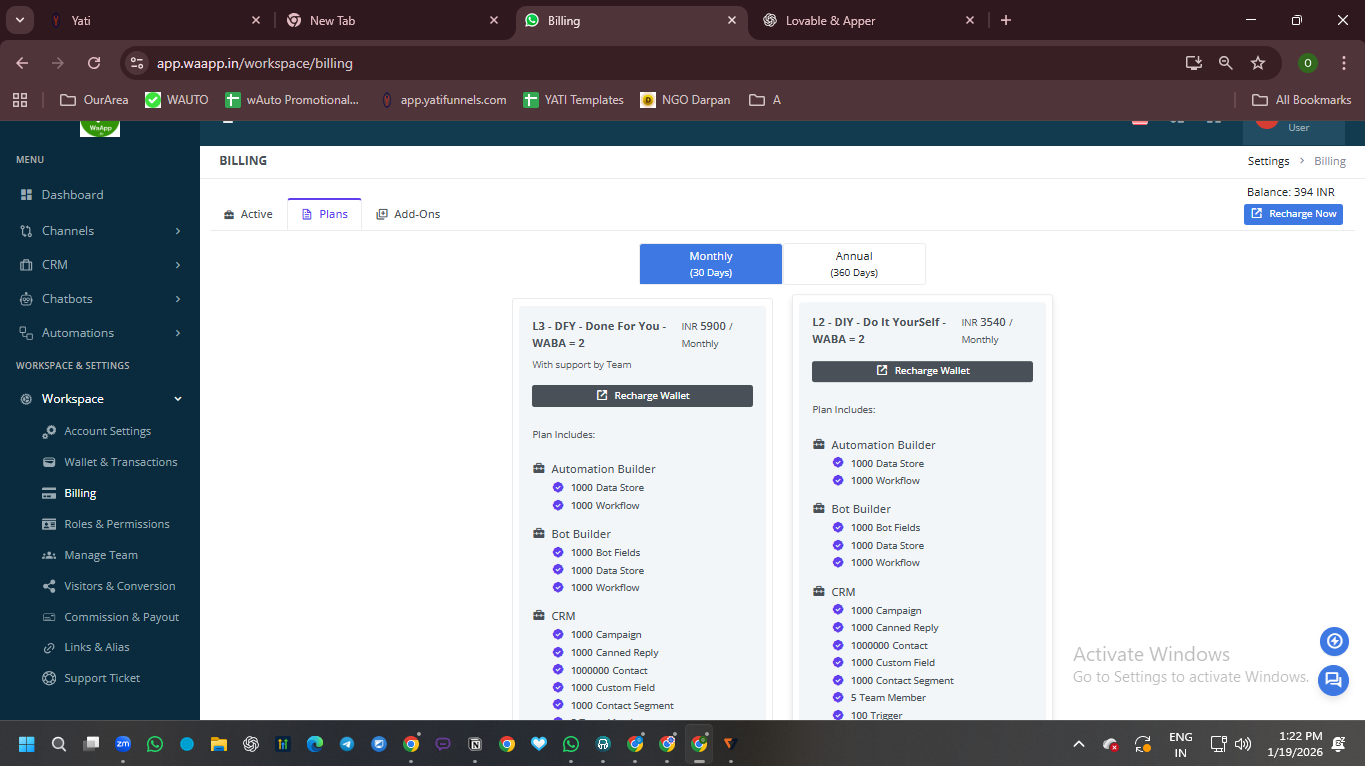Open Links & Alias page

[96, 647]
